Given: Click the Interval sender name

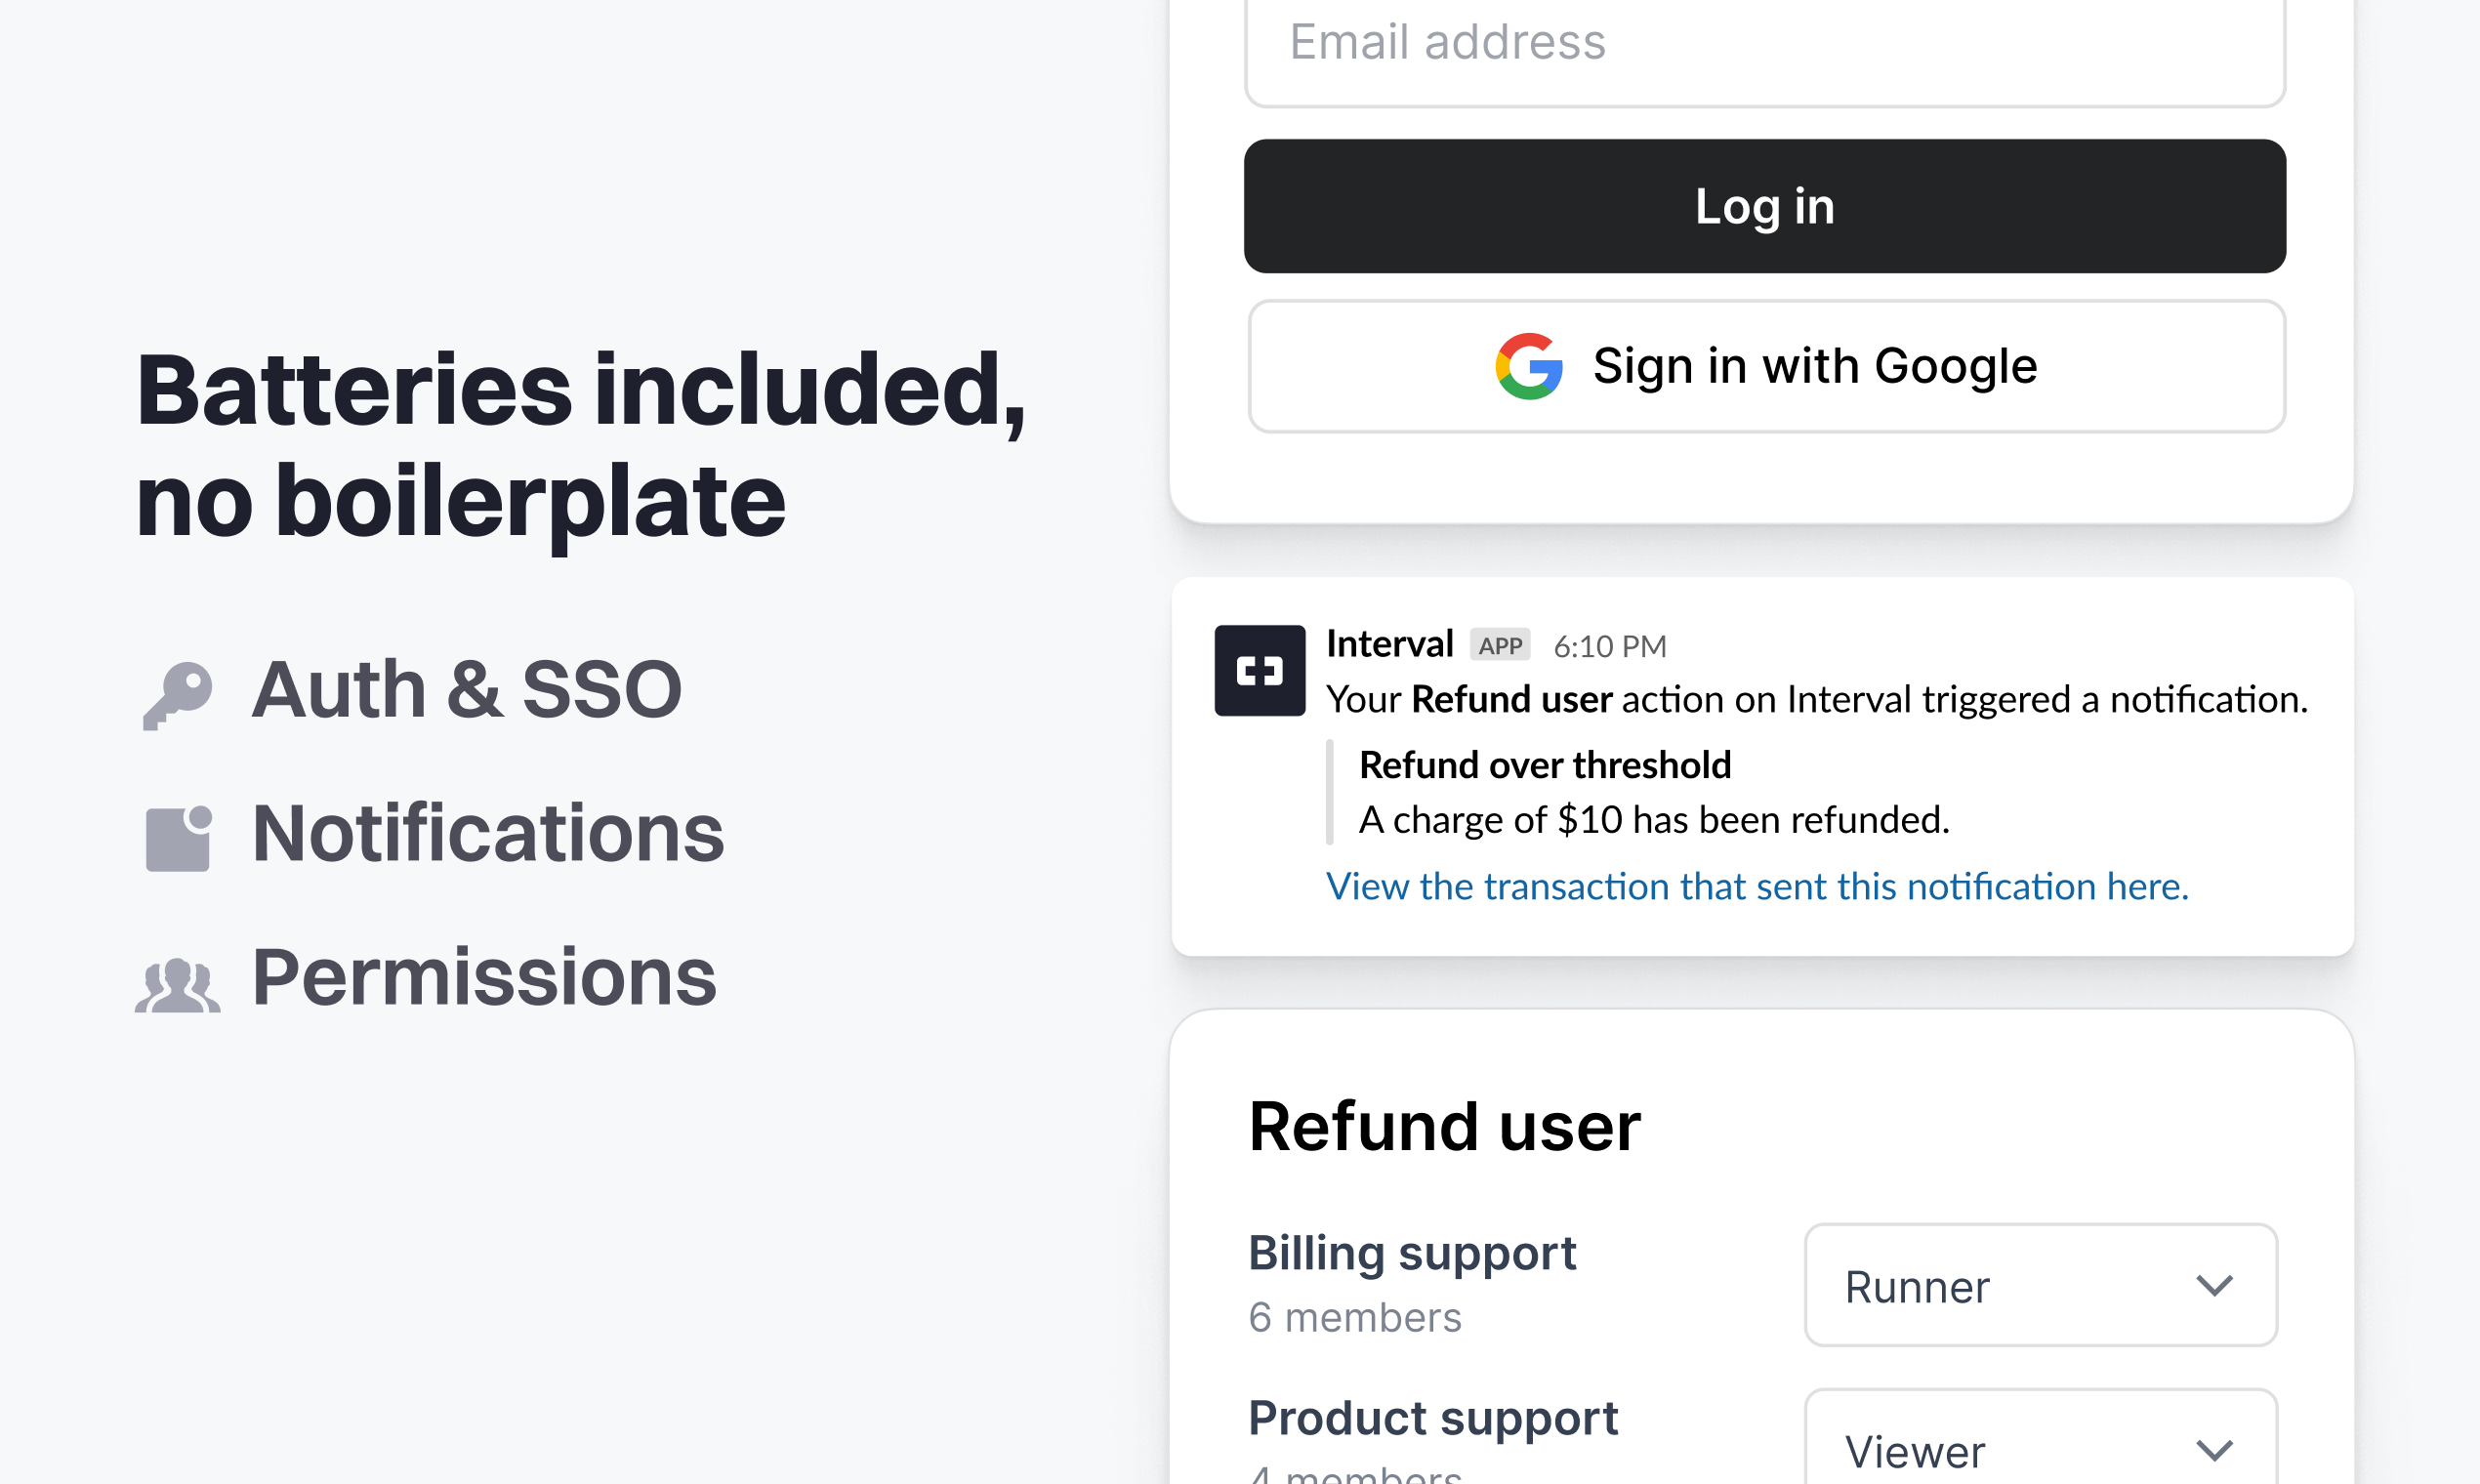Looking at the screenshot, I should click(x=1389, y=644).
